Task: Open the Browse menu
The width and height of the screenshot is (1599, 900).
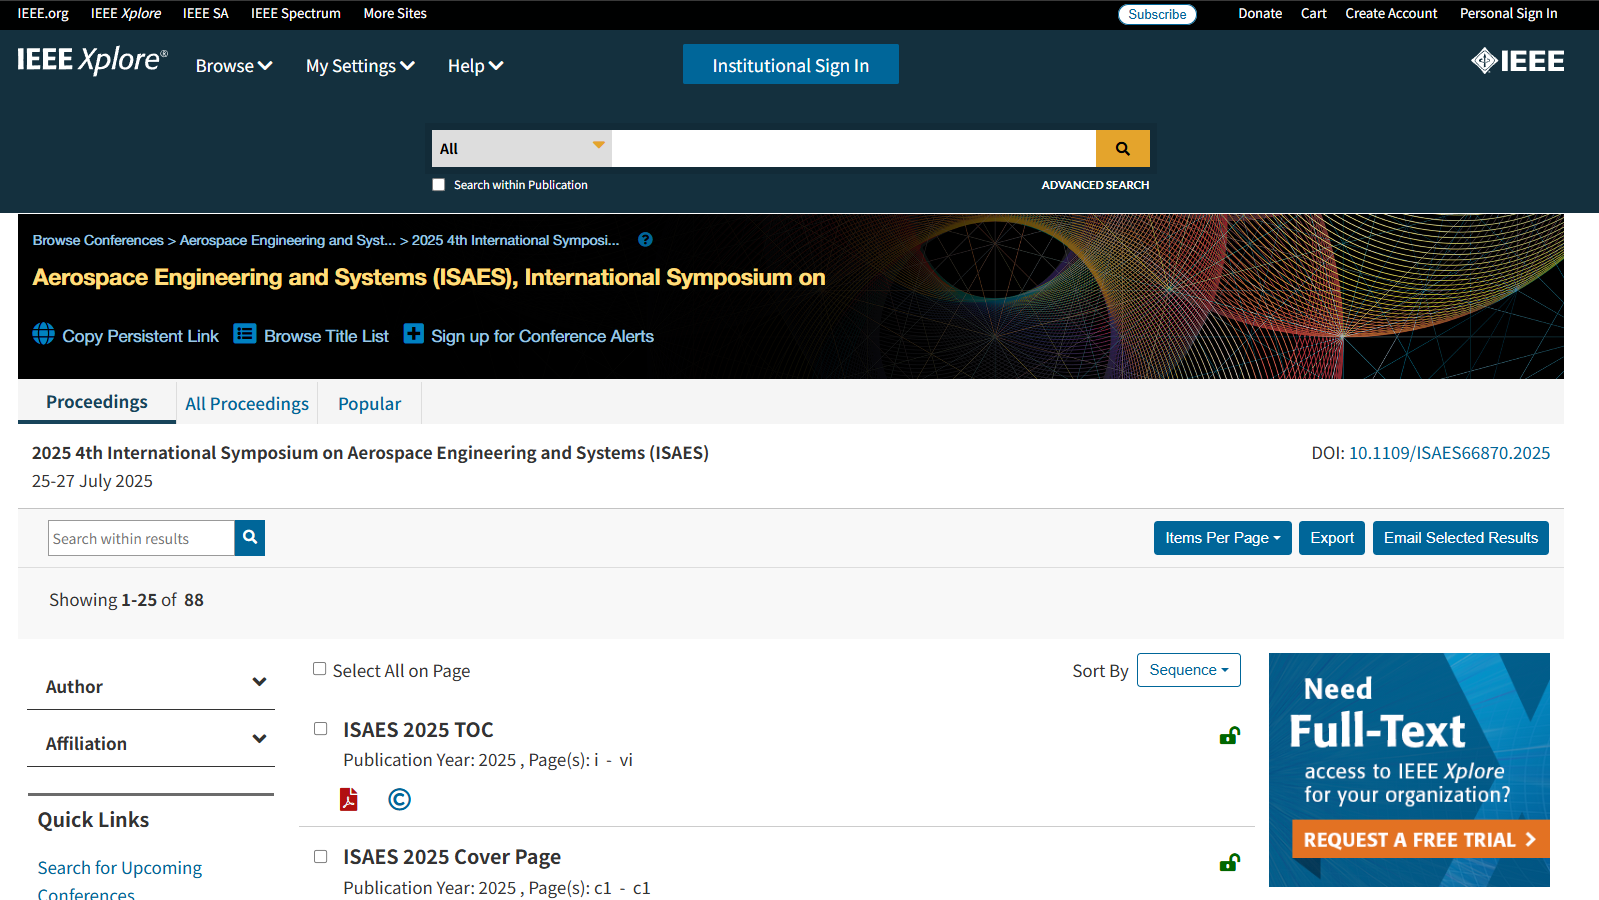Action: [234, 66]
